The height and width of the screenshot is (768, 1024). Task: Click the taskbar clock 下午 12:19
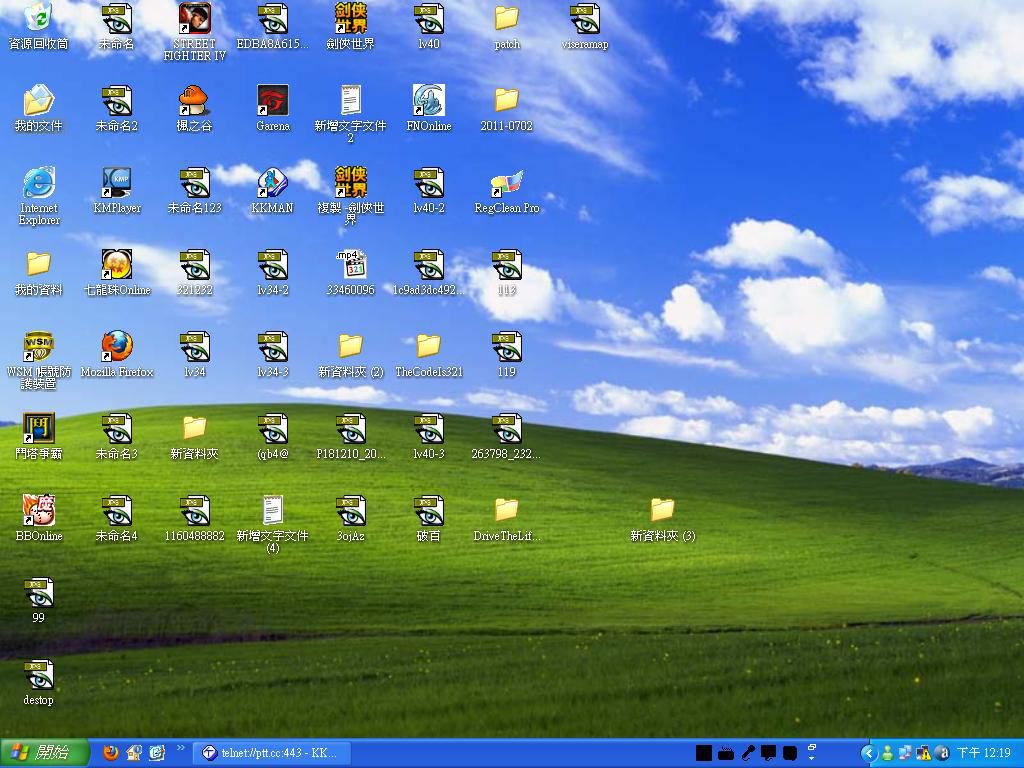[x=984, y=754]
